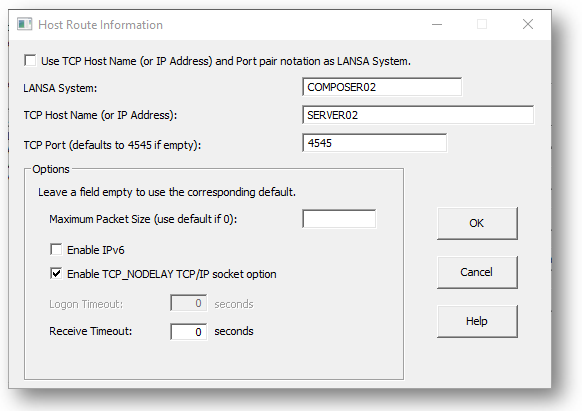Toggle the Enable IPv6 checkbox
Image resolution: width=582 pixels, height=411 pixels.
[56, 249]
